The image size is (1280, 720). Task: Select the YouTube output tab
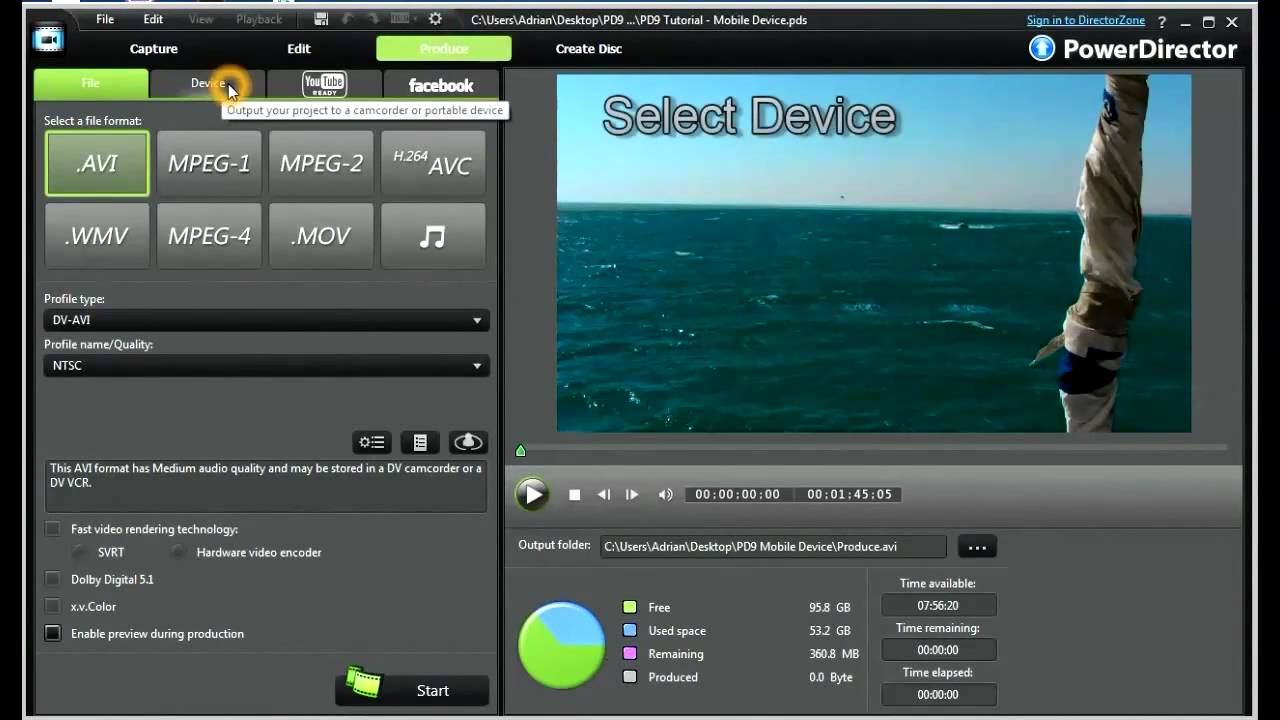(324, 84)
